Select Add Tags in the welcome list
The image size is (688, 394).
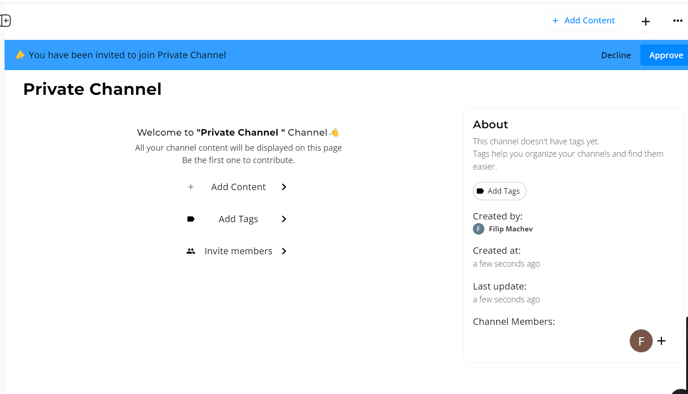point(238,219)
